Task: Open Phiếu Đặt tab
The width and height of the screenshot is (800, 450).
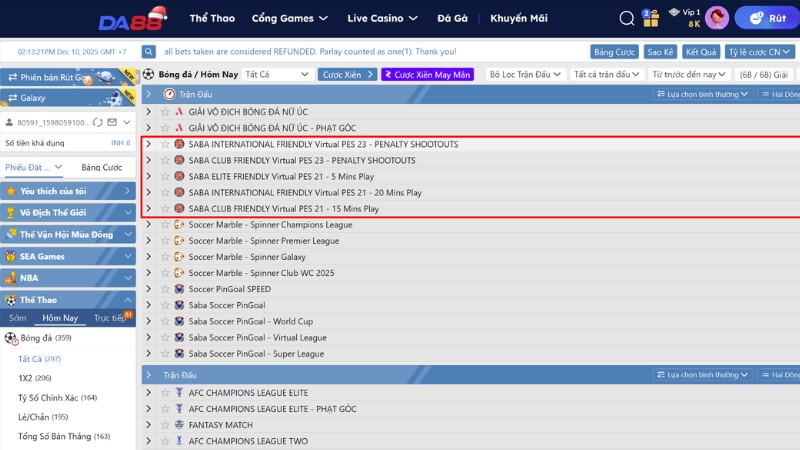Action: (33, 167)
